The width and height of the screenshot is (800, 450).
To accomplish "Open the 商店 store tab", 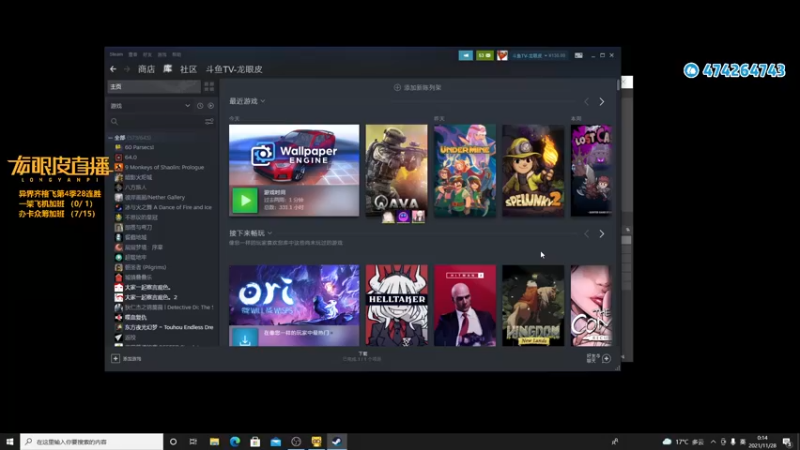I will [x=146, y=69].
